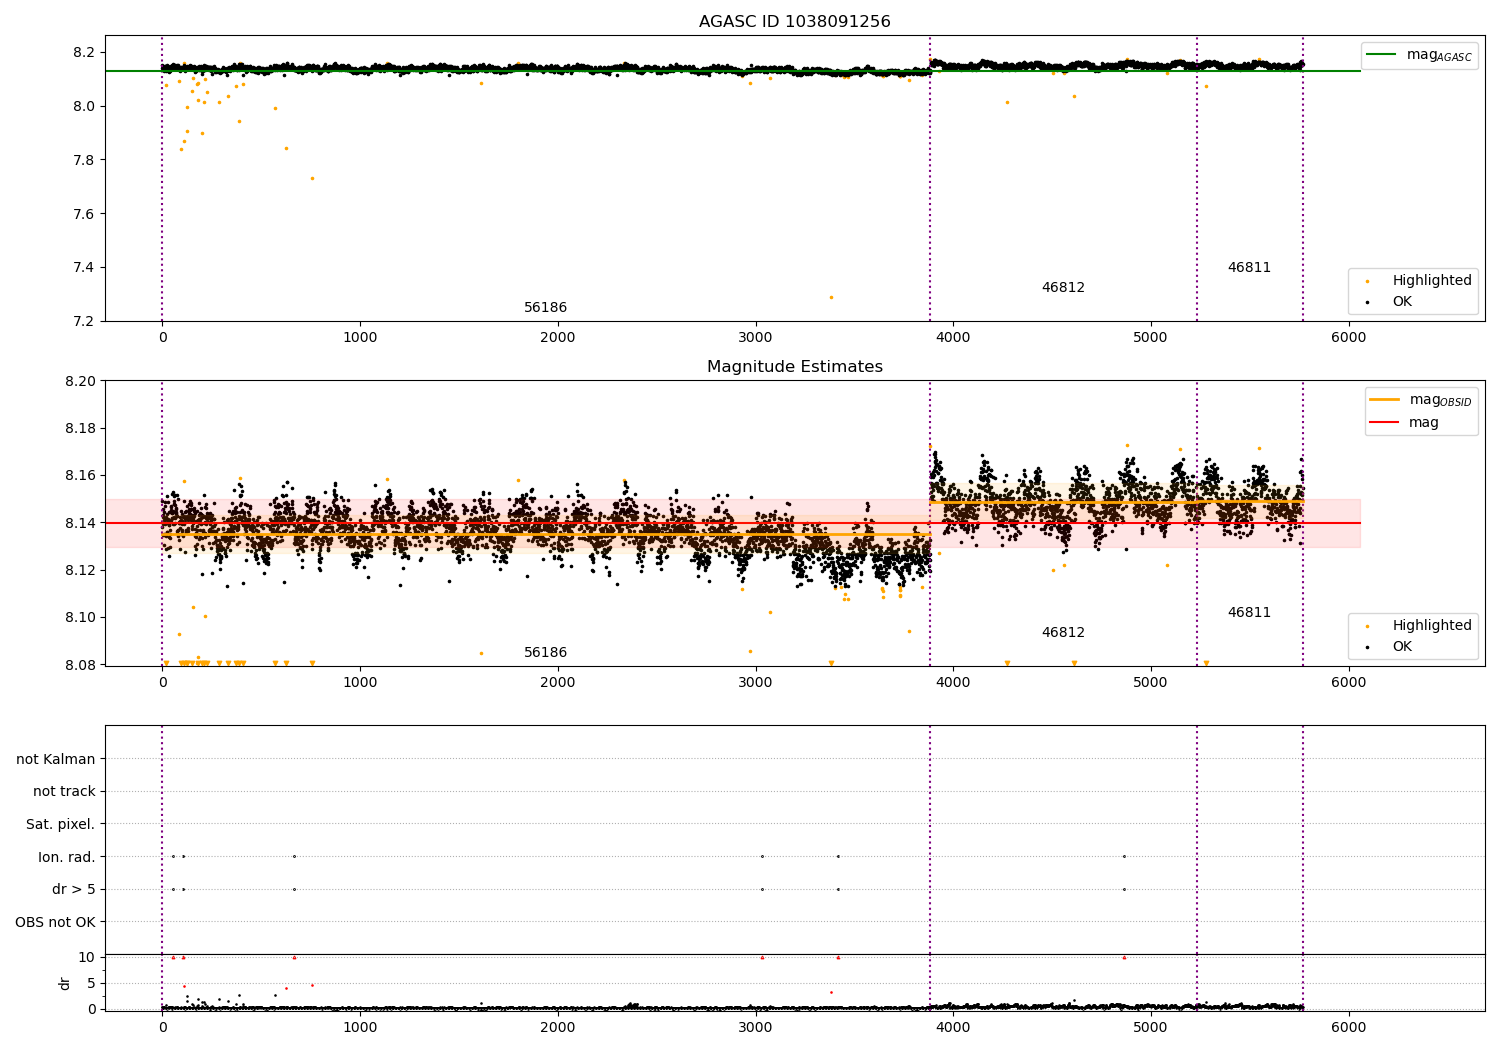Click the 1000 x-tick under the bottom plot
Viewport: 1500px width, 1050px height.
coord(360,1028)
